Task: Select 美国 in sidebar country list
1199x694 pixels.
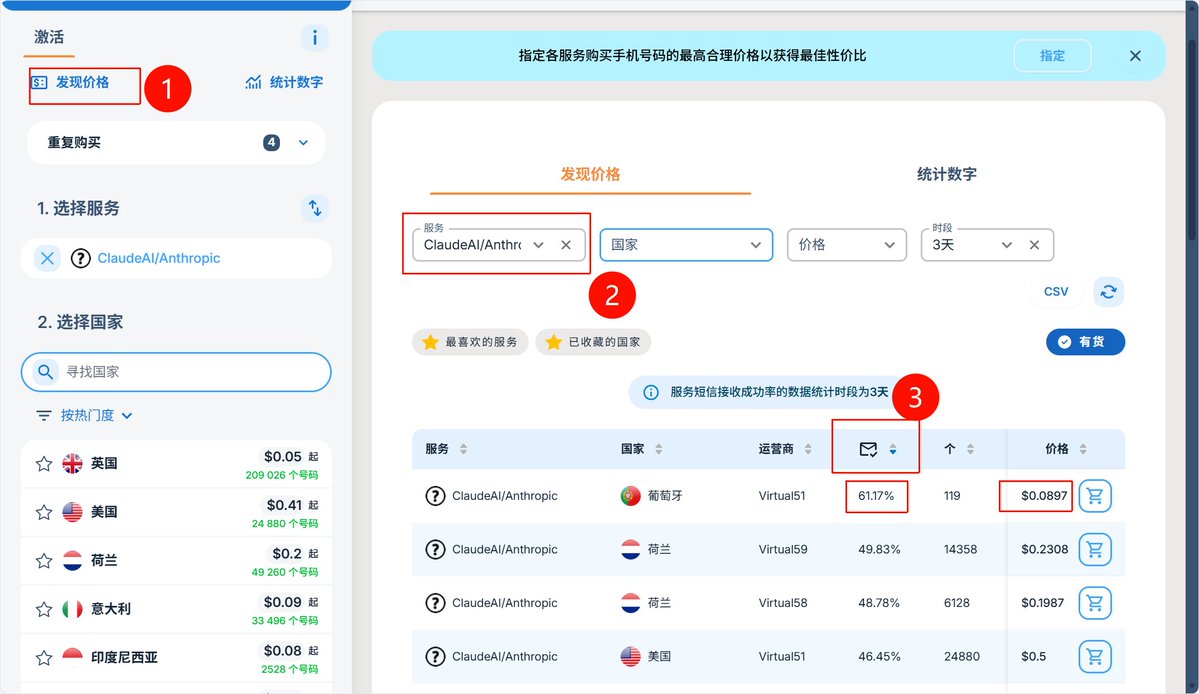Action: coord(176,512)
